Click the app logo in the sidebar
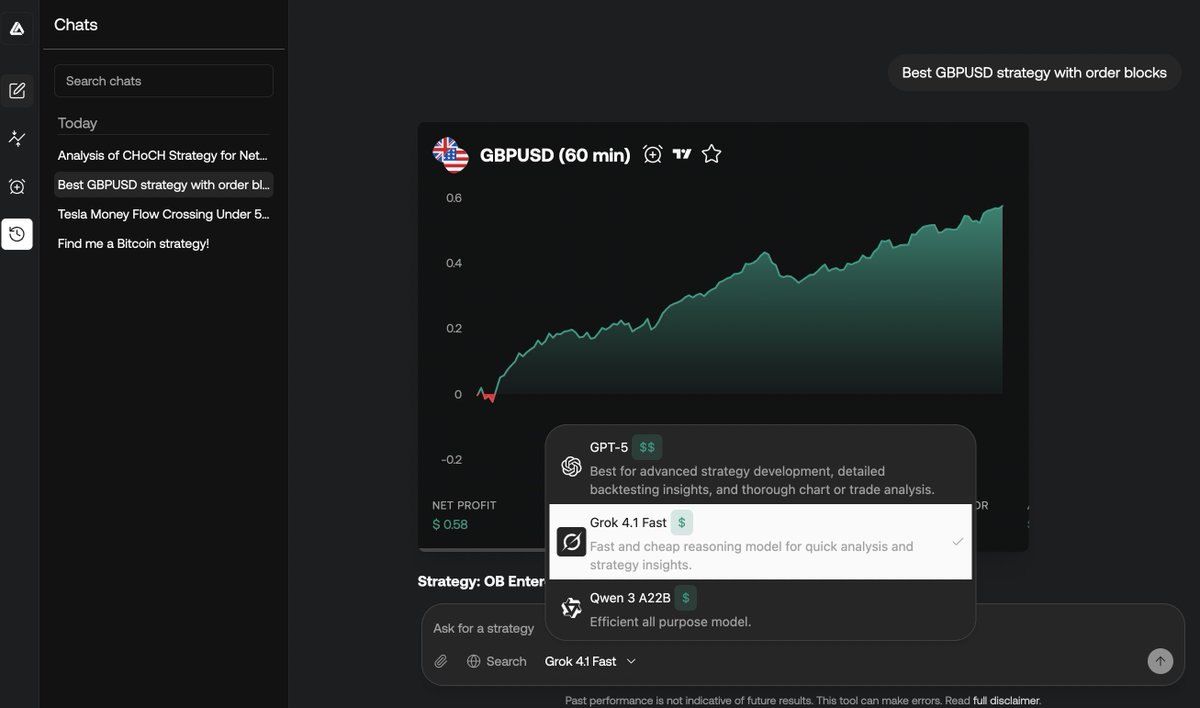This screenshot has width=1200, height=708. [x=17, y=29]
